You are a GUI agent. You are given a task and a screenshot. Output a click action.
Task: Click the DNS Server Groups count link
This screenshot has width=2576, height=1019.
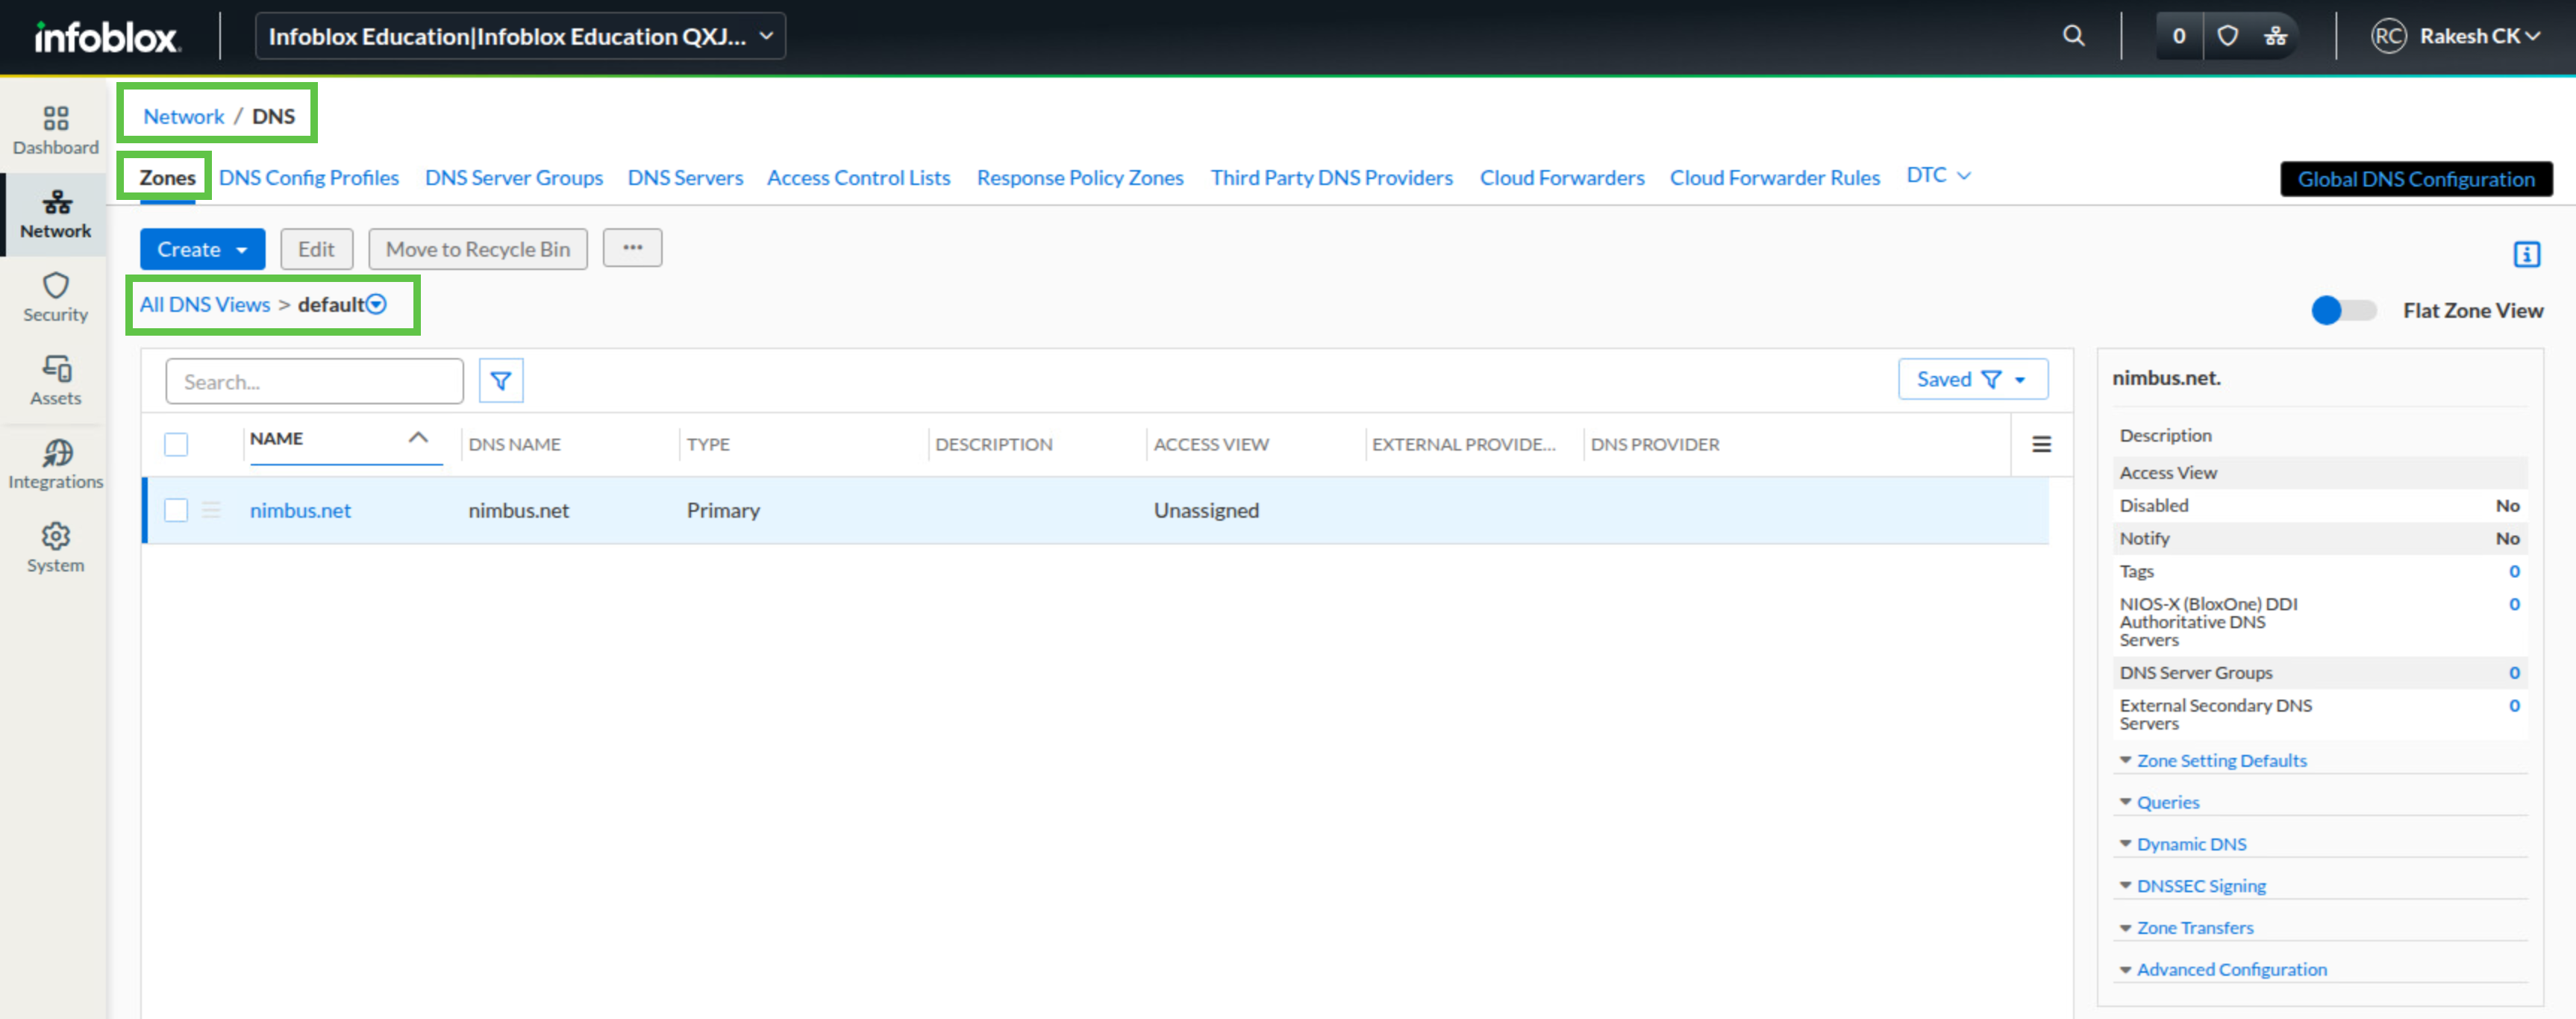coord(2514,673)
